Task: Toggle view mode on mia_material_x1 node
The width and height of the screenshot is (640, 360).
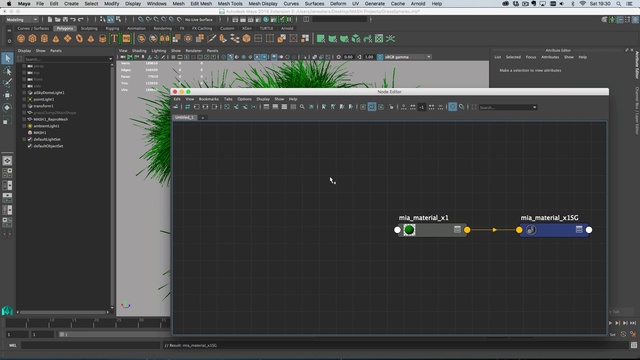Action: point(457,229)
